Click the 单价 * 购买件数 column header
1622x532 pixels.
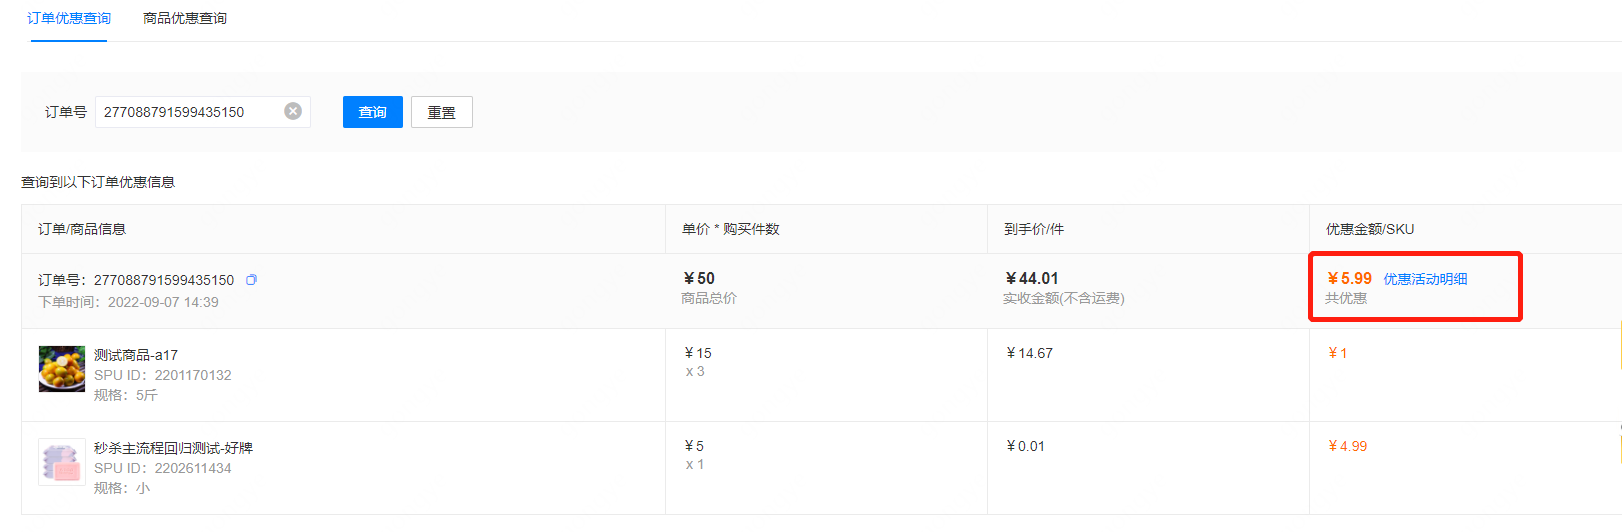point(731,229)
